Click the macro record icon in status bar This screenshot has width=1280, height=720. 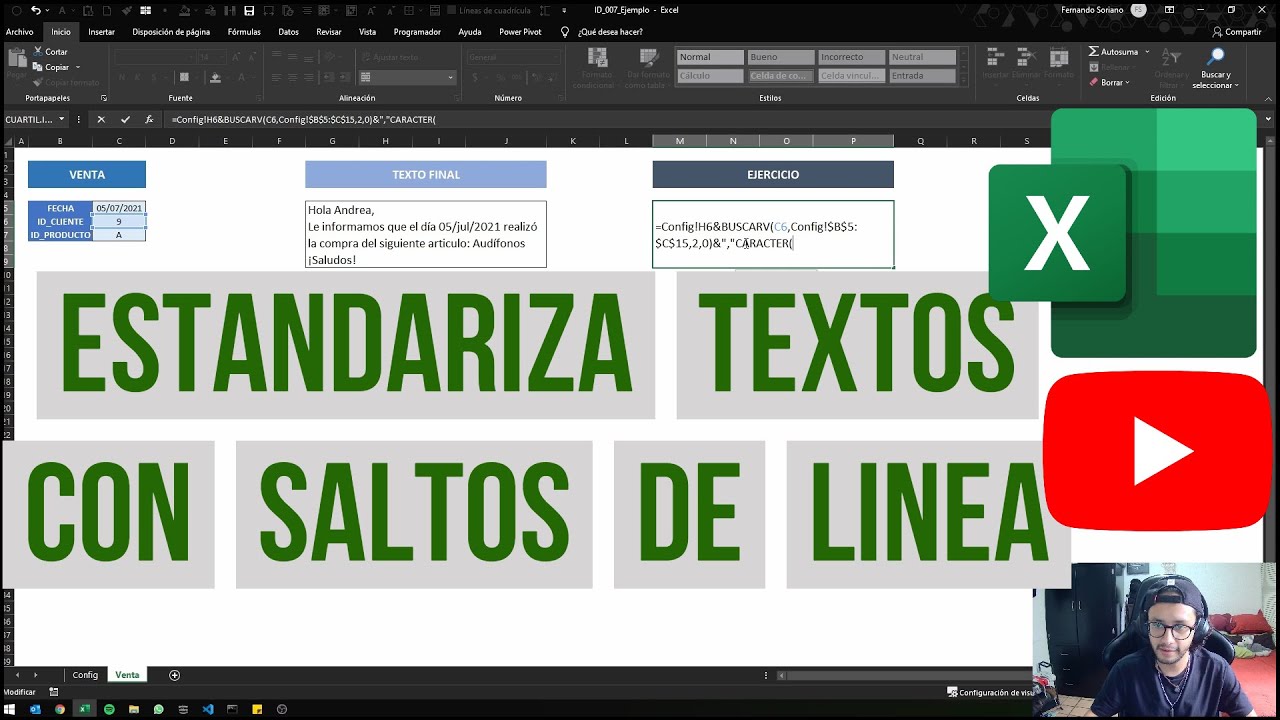pyautogui.click(x=53, y=692)
